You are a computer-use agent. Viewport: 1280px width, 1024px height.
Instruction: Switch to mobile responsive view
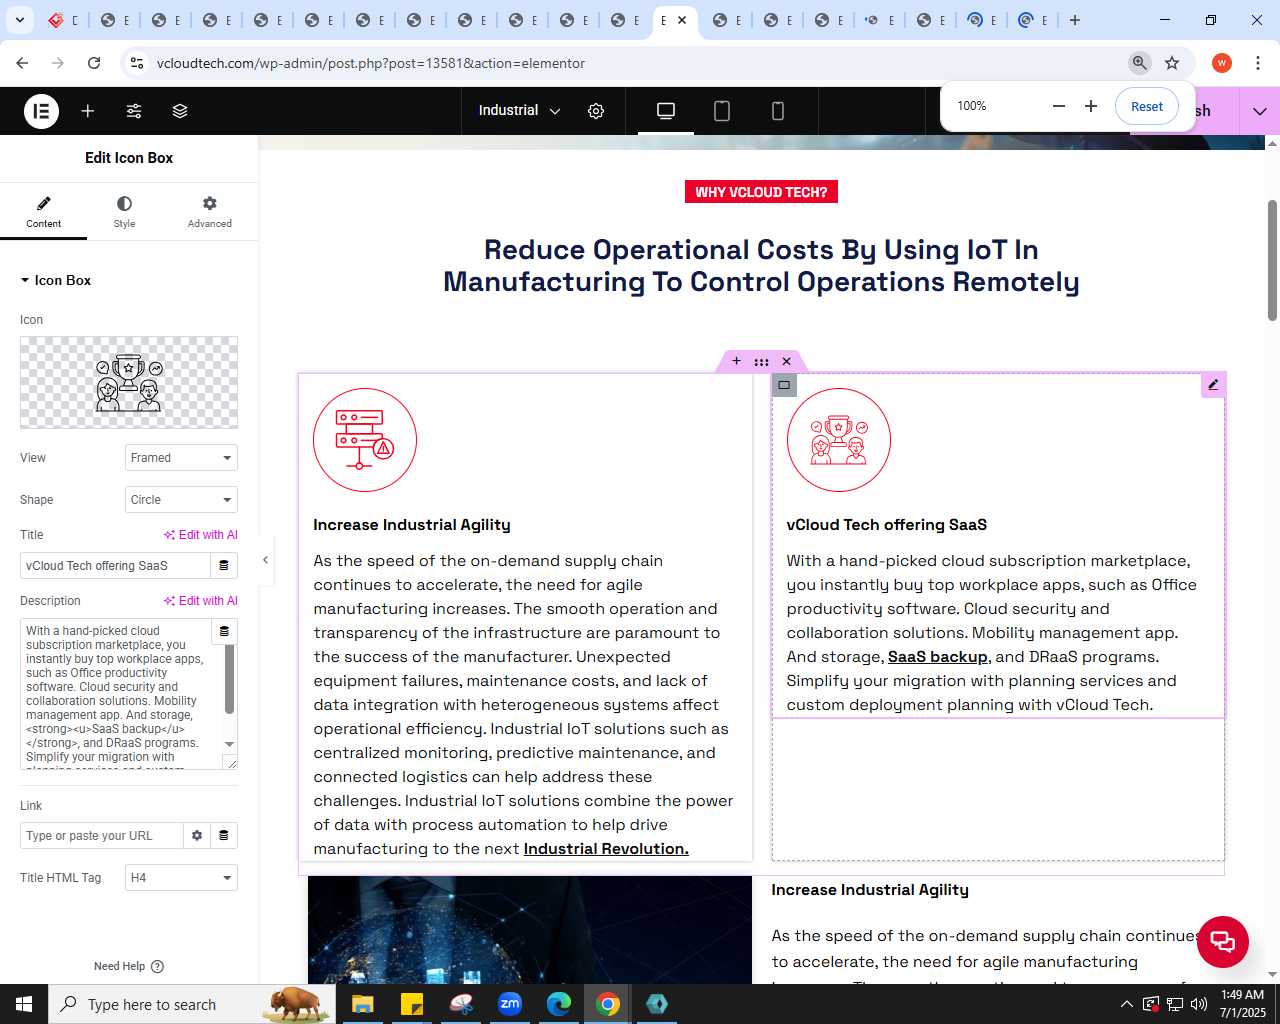click(x=778, y=111)
